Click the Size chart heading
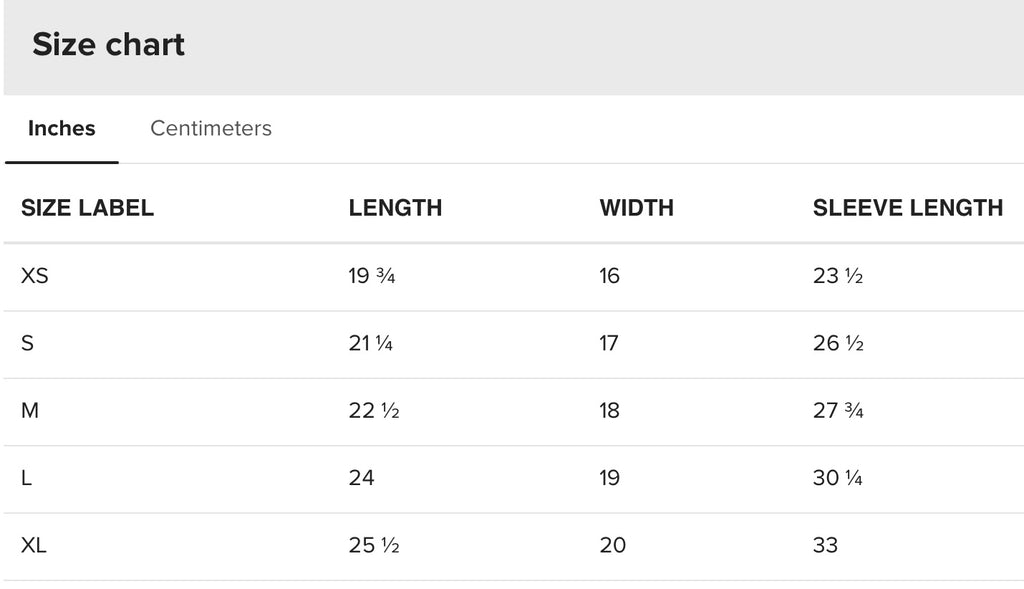This screenshot has width=1024, height=589. click(x=108, y=45)
